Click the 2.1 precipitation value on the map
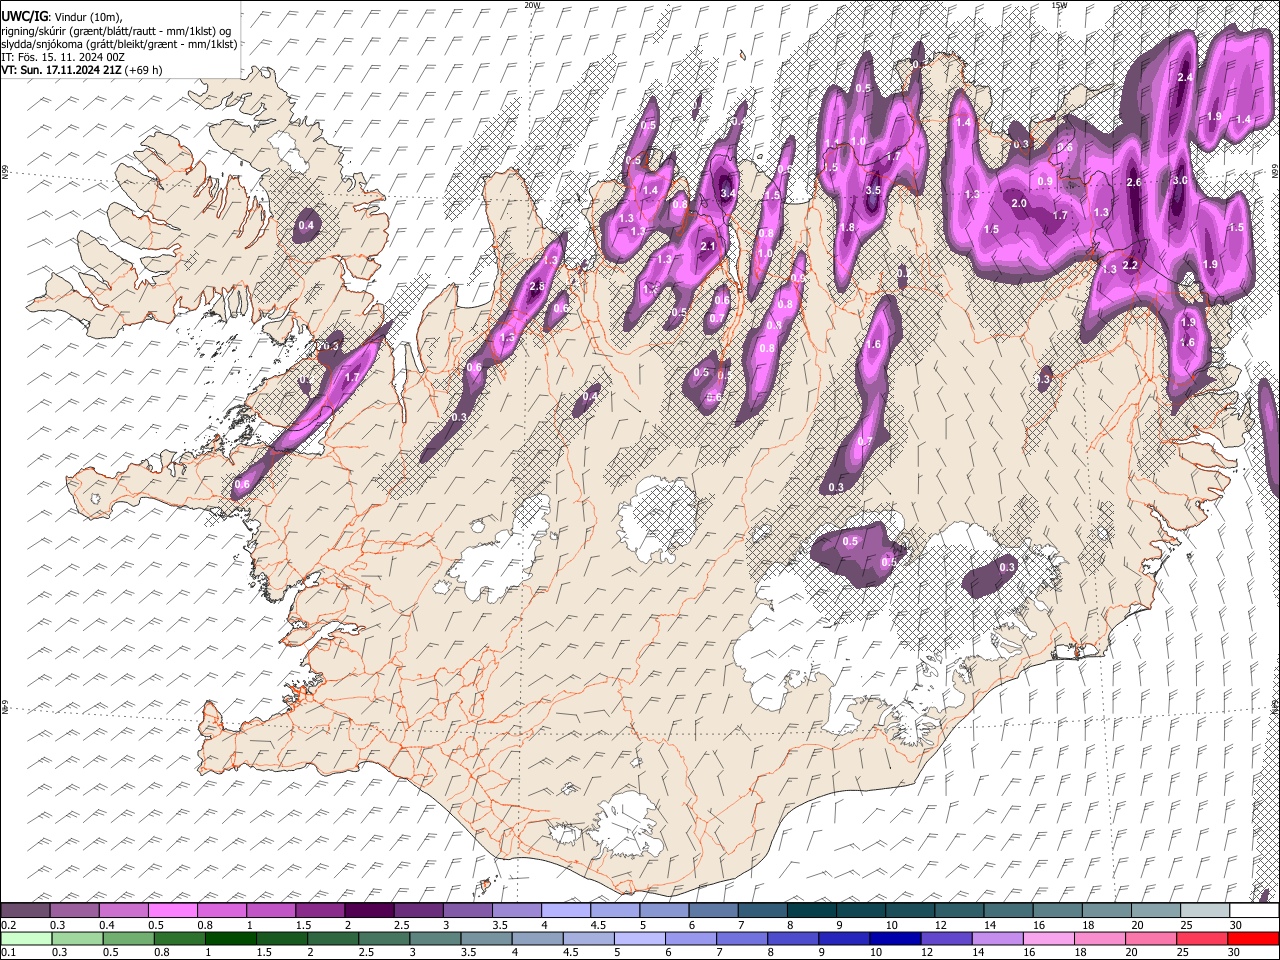The width and height of the screenshot is (1280, 960). 708,246
